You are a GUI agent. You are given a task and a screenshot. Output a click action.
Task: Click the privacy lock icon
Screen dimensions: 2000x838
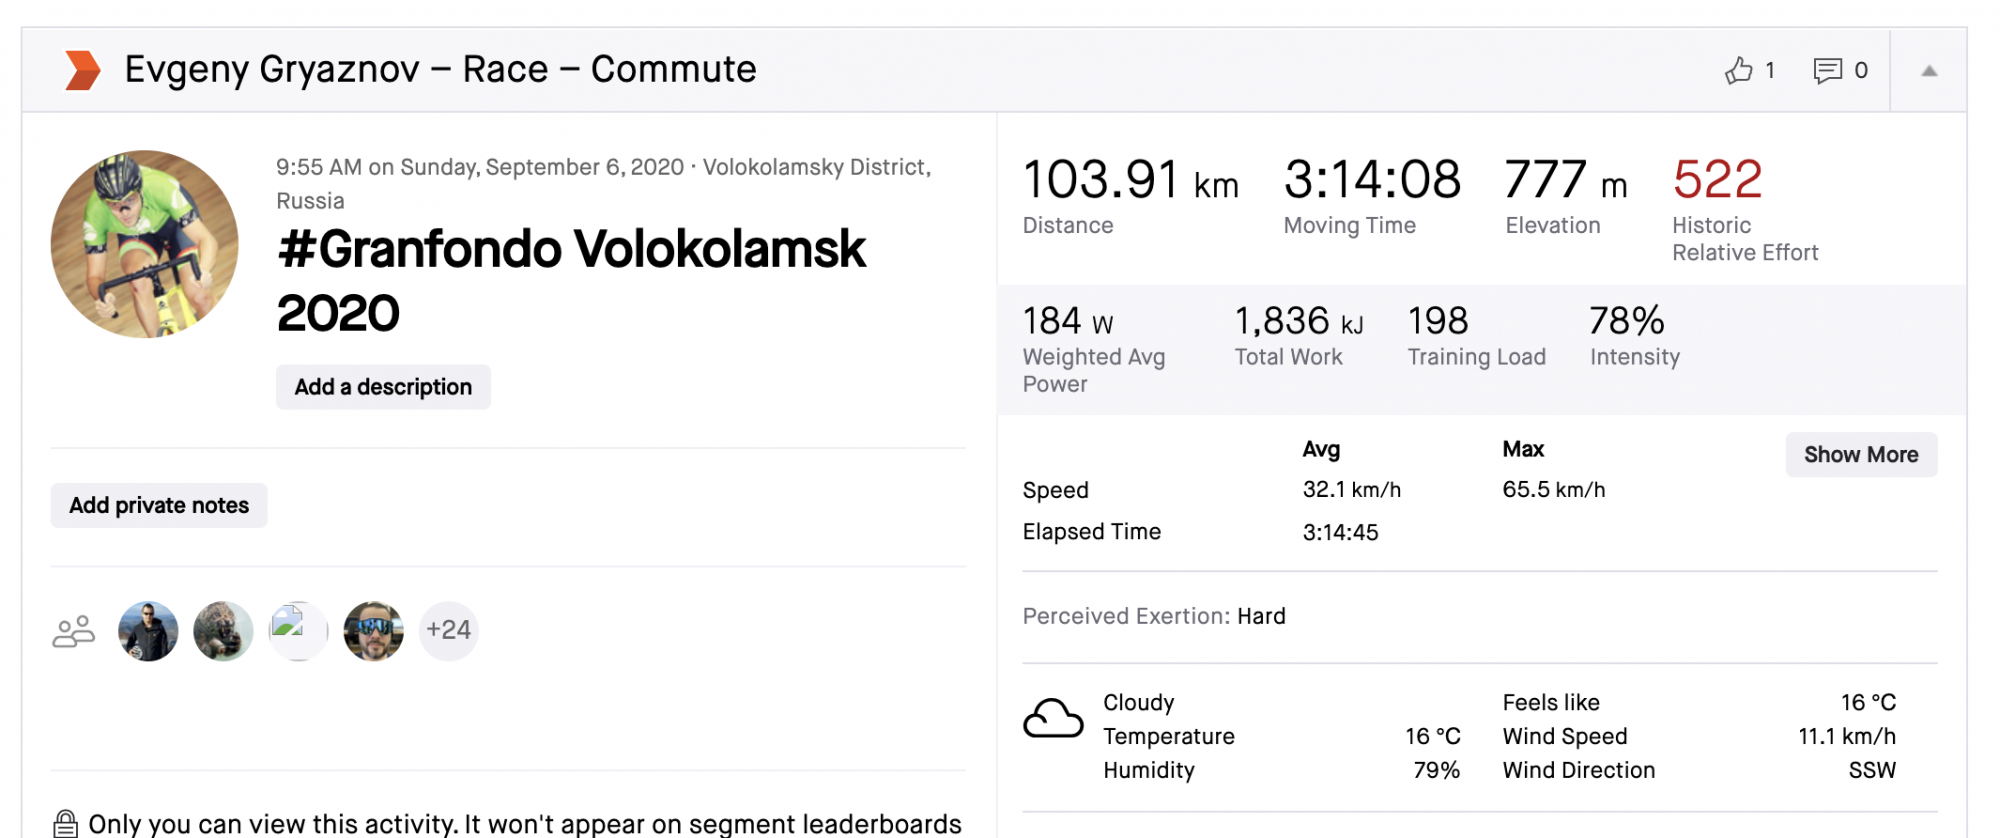65,823
